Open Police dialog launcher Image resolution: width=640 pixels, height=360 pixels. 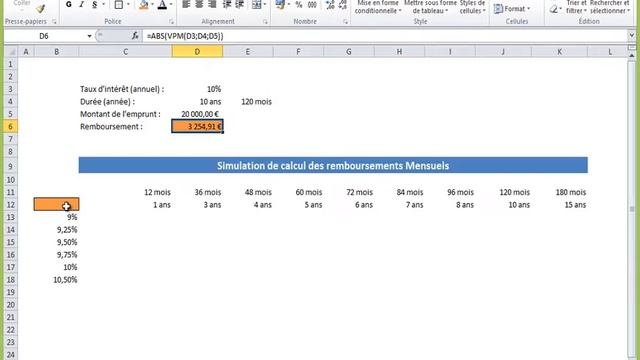click(x=171, y=21)
